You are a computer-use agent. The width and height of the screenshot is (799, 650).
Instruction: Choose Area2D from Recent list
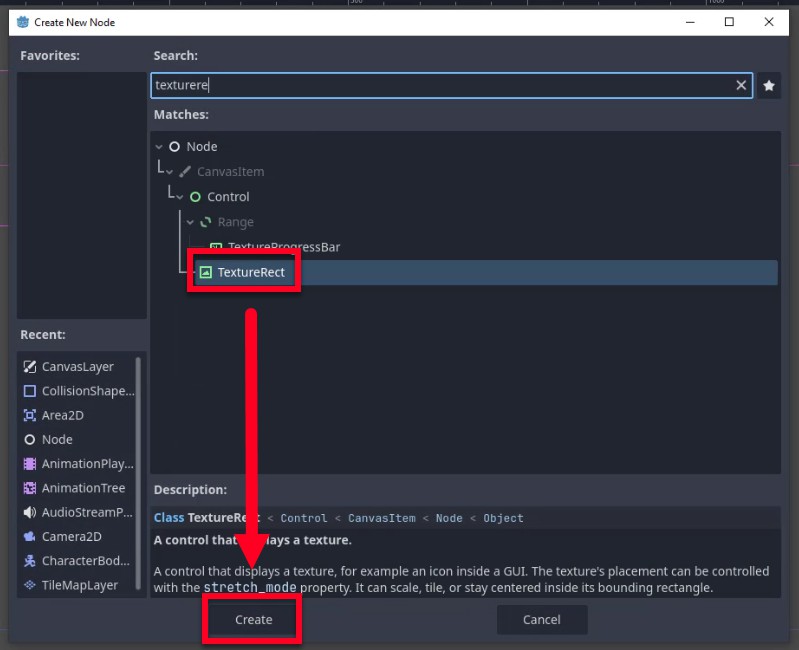pos(77,415)
